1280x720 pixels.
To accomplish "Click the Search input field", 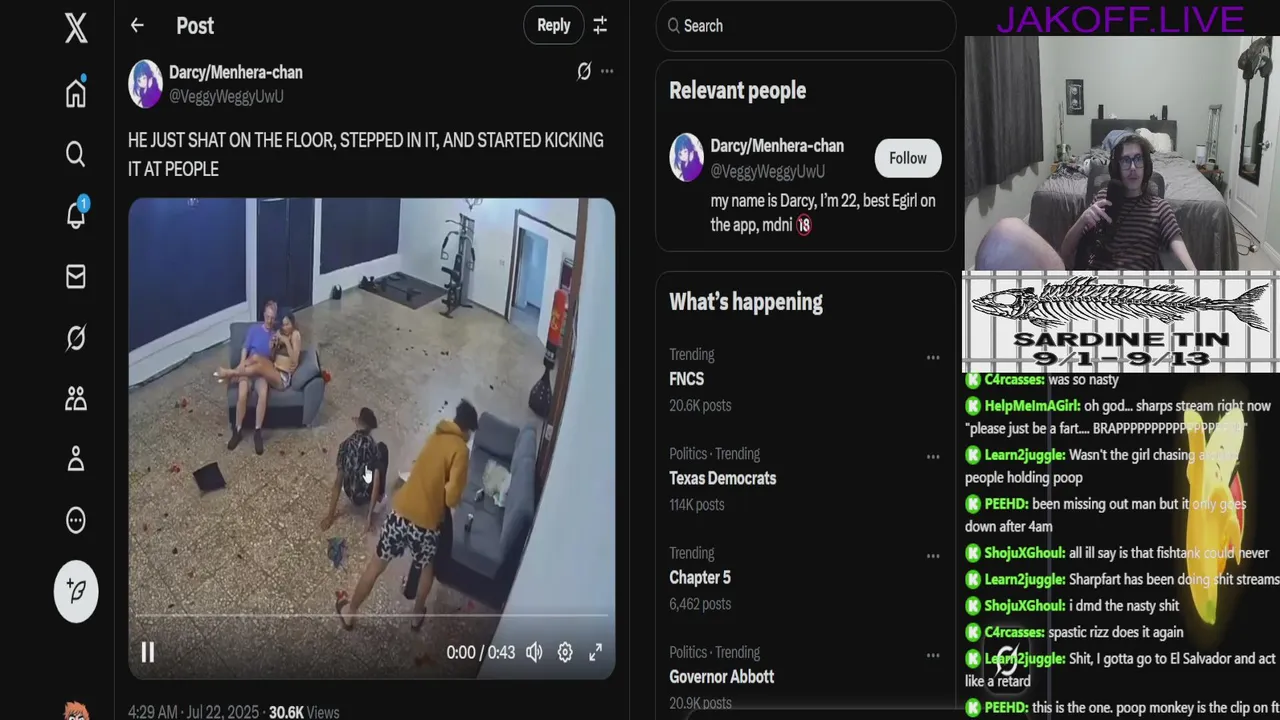I will tap(806, 26).
